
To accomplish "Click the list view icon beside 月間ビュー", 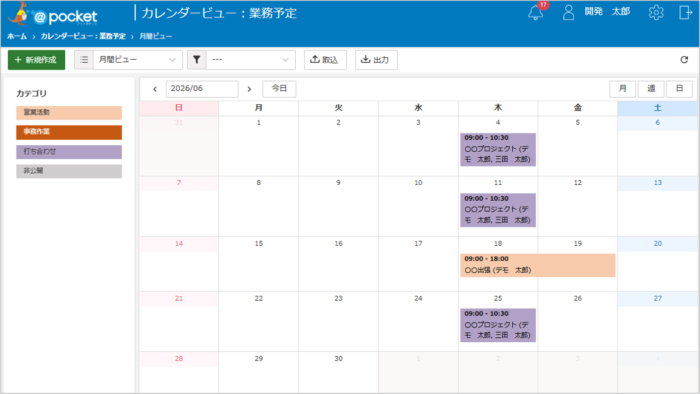I will (84, 60).
